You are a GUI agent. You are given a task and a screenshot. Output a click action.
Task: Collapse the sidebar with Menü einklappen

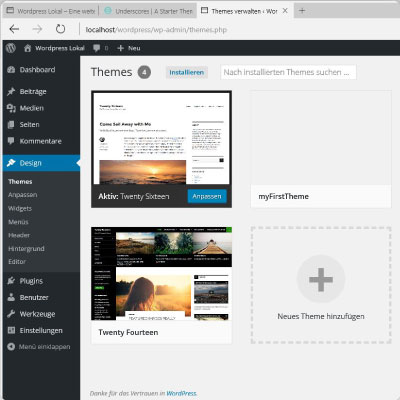(39, 347)
